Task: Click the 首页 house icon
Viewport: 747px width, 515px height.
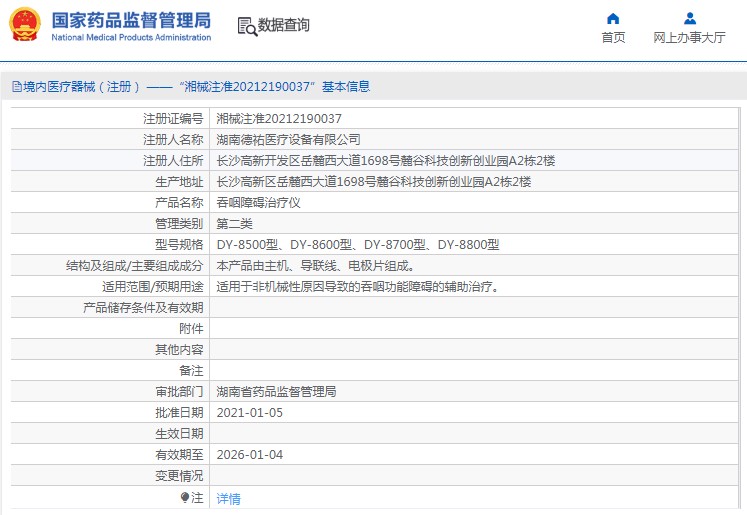Action: pos(613,18)
